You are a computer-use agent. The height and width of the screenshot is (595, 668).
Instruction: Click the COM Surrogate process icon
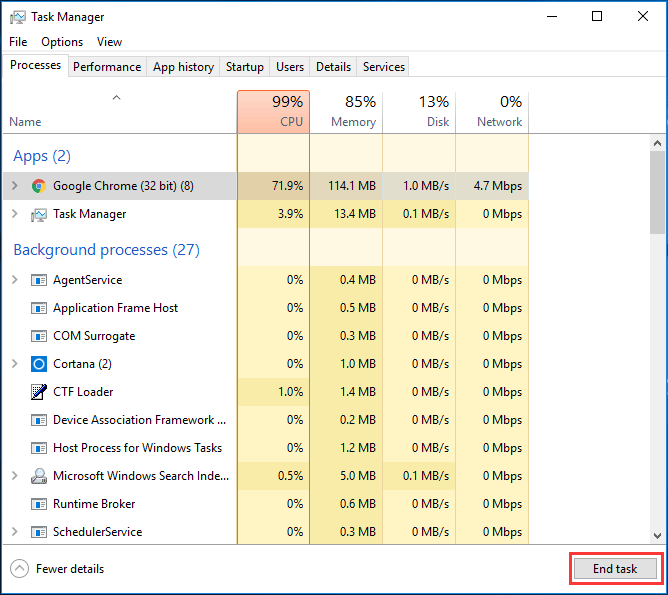click(x=39, y=336)
